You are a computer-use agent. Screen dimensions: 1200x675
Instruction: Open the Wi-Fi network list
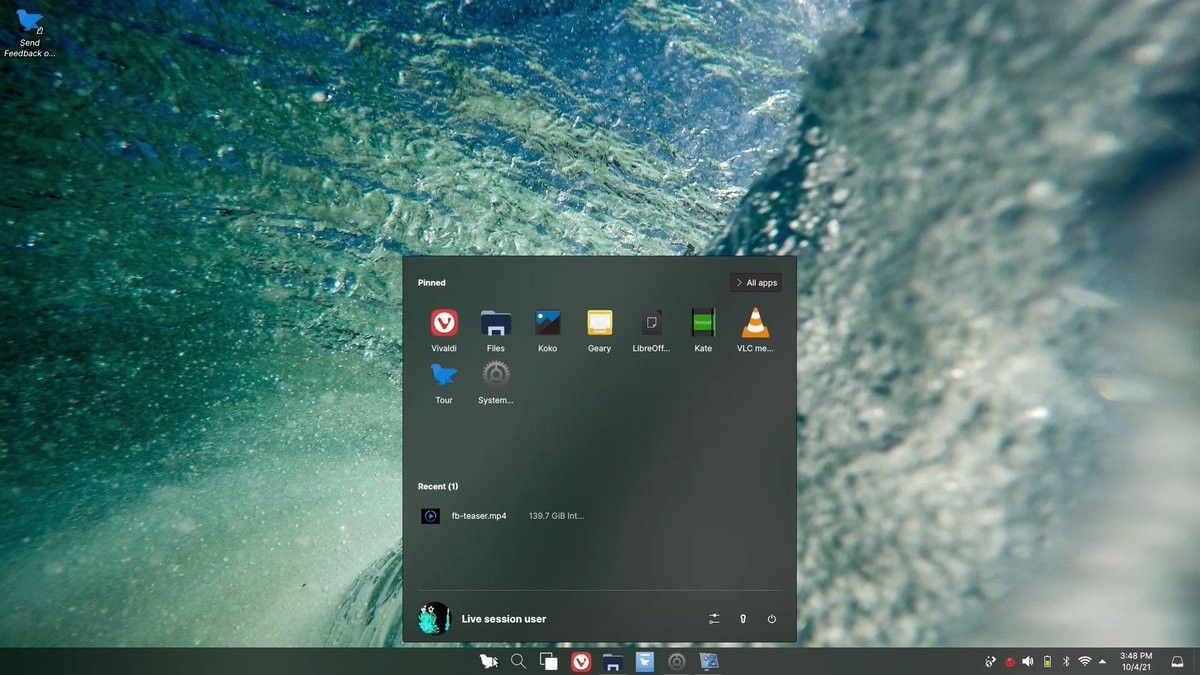click(1082, 661)
